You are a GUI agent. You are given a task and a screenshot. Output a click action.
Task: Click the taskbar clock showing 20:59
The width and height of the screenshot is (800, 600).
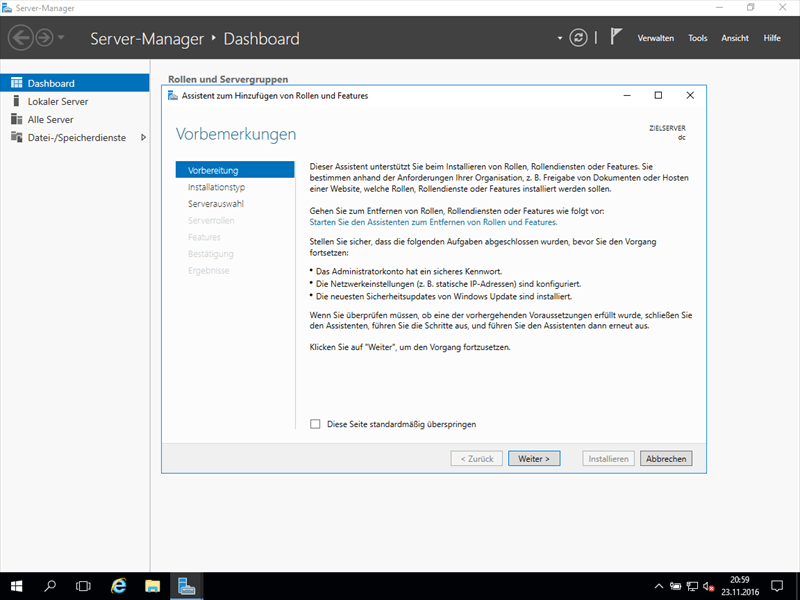click(x=740, y=586)
